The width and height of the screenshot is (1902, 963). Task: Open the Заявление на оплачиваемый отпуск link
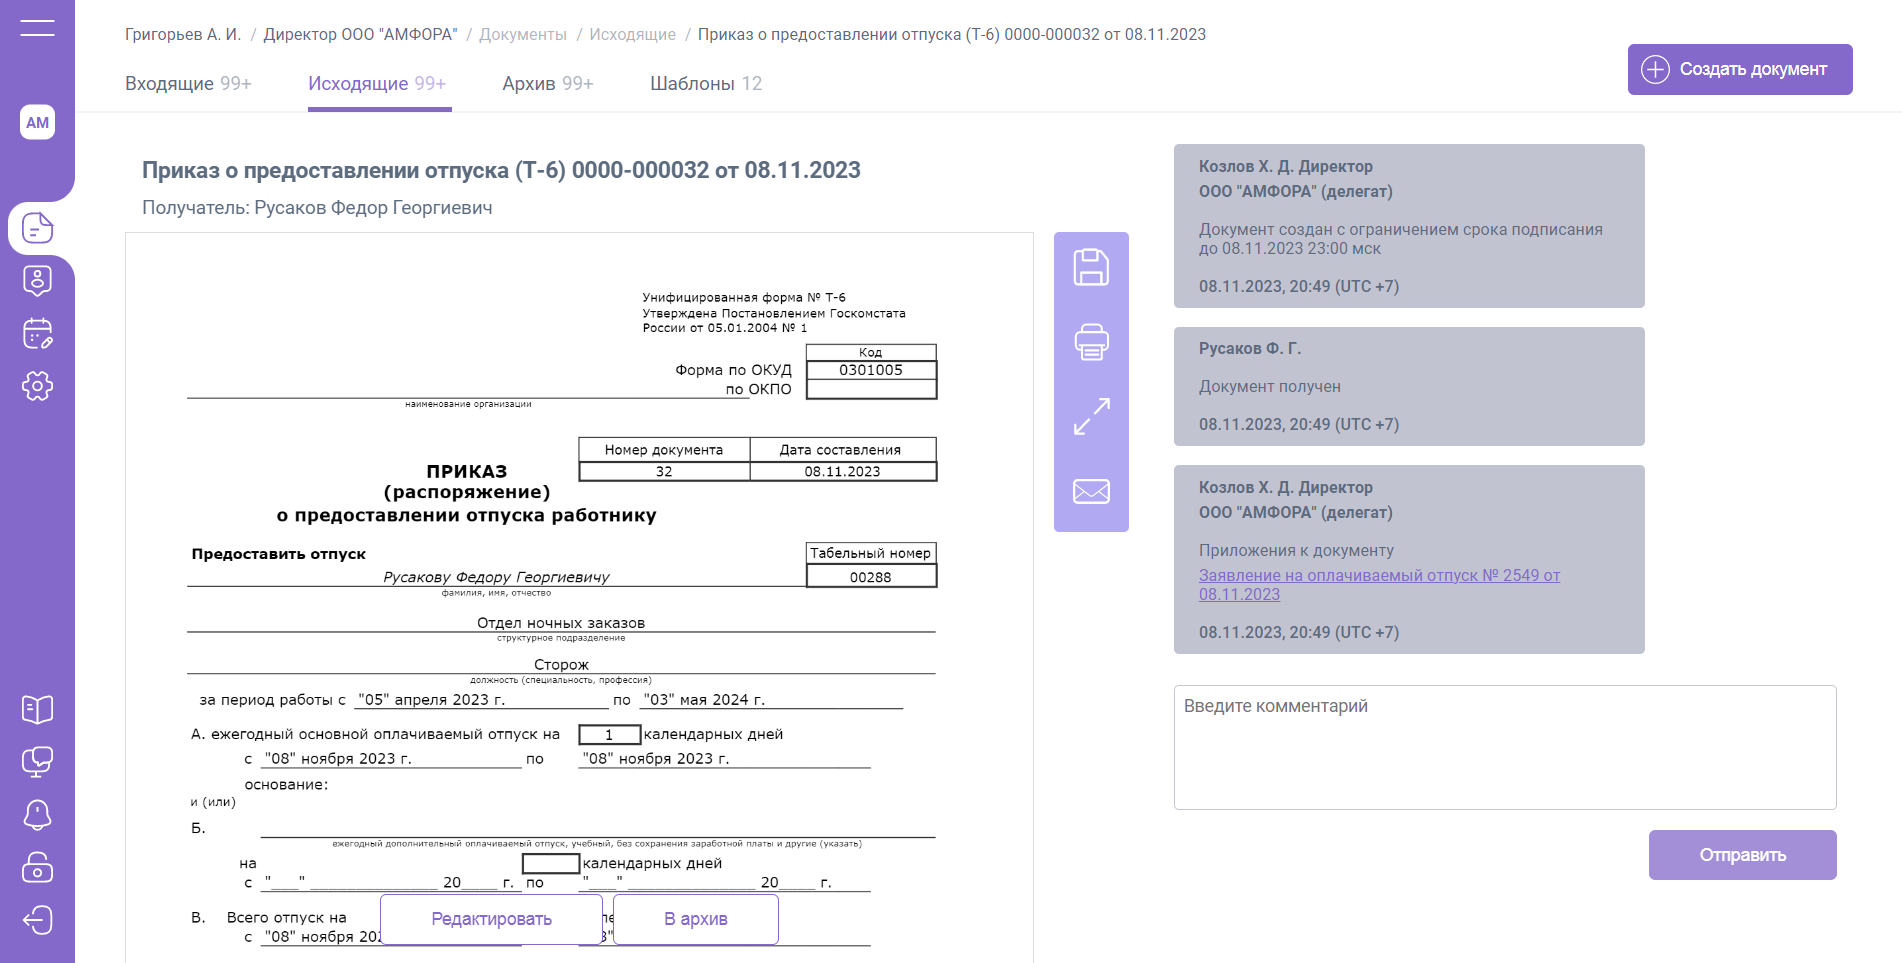(1378, 576)
